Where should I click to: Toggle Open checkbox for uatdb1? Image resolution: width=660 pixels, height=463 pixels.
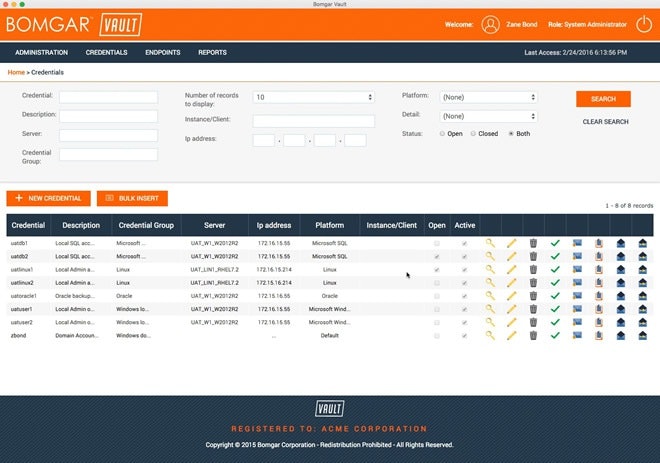point(437,243)
